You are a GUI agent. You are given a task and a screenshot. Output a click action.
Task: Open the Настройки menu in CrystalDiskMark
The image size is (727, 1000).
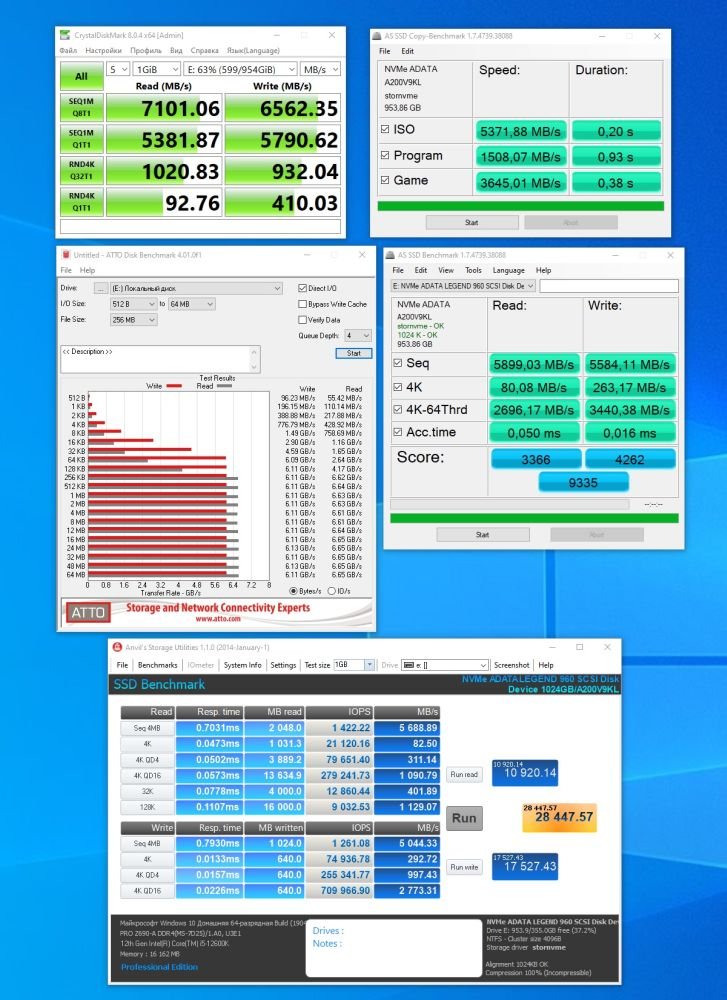(103, 50)
